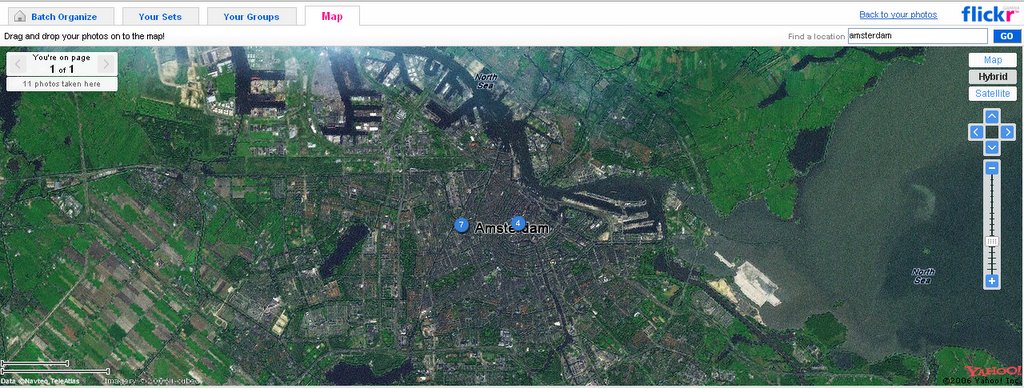Pan the map up with the arrow

pyautogui.click(x=991, y=117)
